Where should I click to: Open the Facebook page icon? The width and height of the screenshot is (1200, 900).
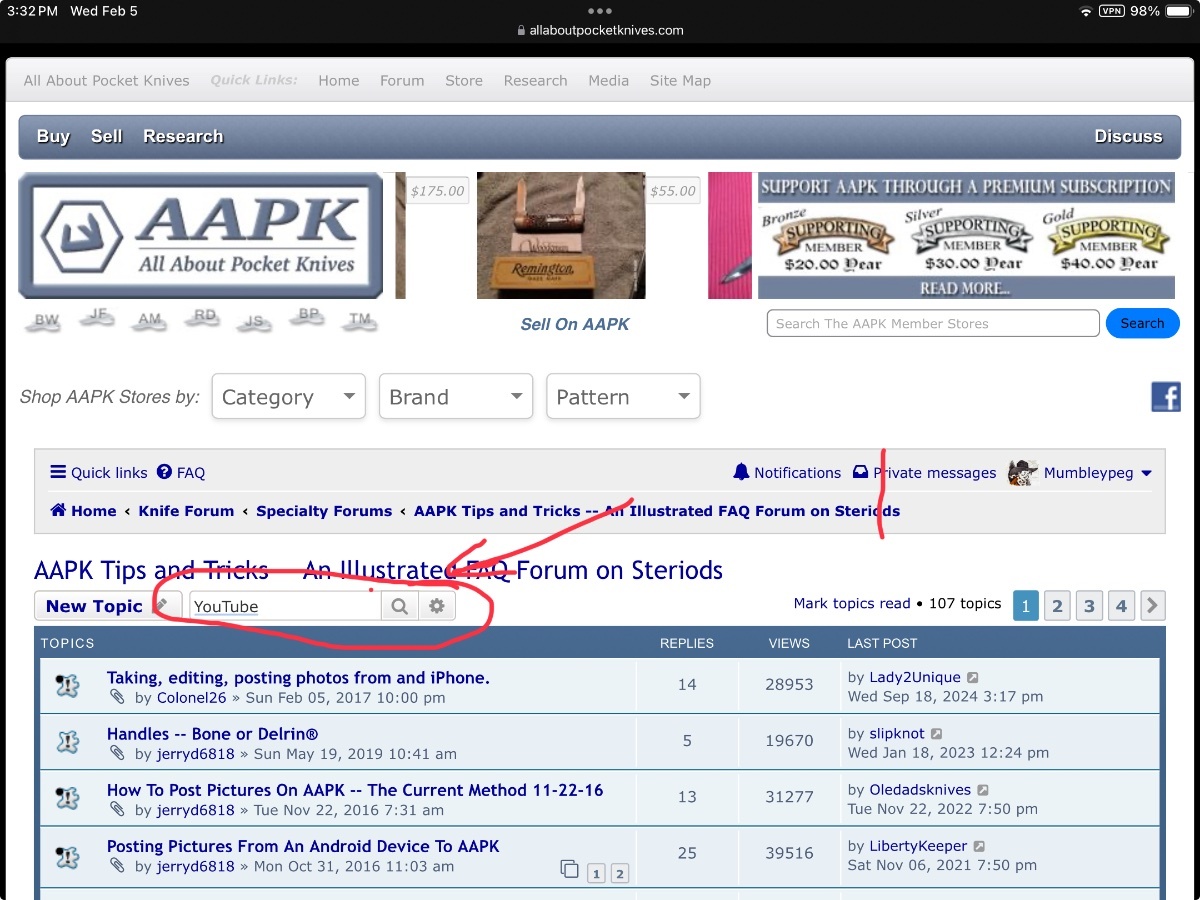1166,397
